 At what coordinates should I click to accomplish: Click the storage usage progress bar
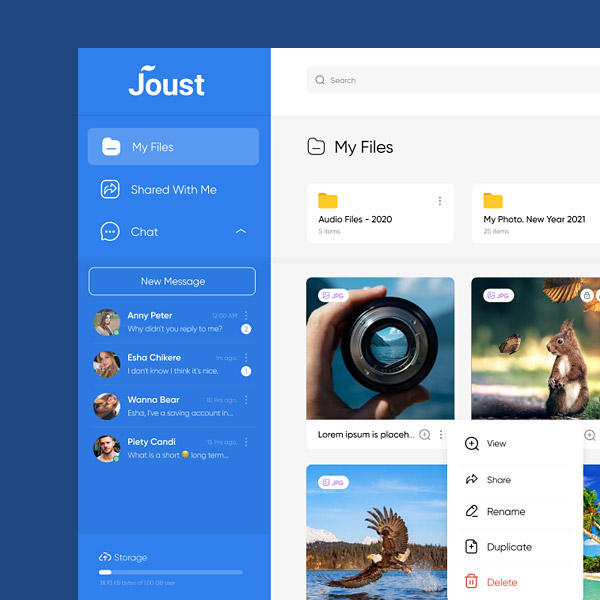[x=171, y=572]
